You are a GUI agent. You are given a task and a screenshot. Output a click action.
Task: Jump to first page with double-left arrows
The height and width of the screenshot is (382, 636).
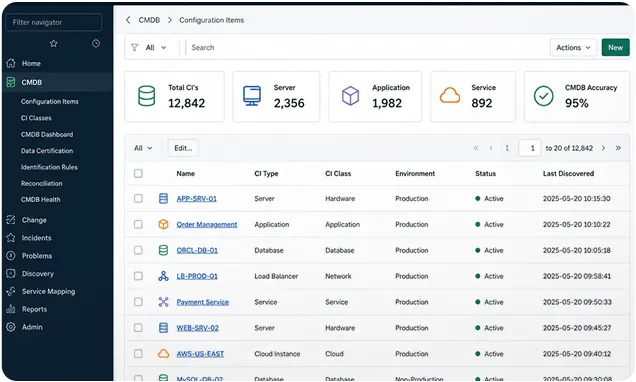[x=476, y=148]
